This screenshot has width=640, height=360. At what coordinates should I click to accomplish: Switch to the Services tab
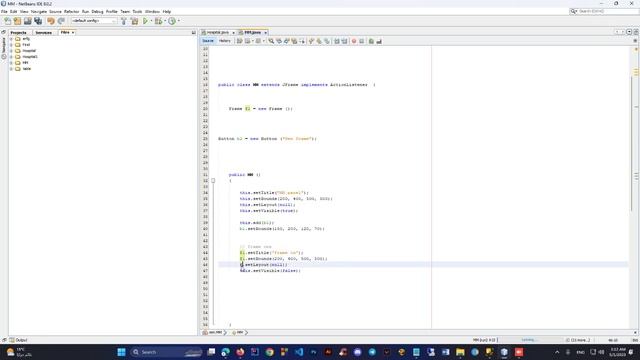(43, 32)
